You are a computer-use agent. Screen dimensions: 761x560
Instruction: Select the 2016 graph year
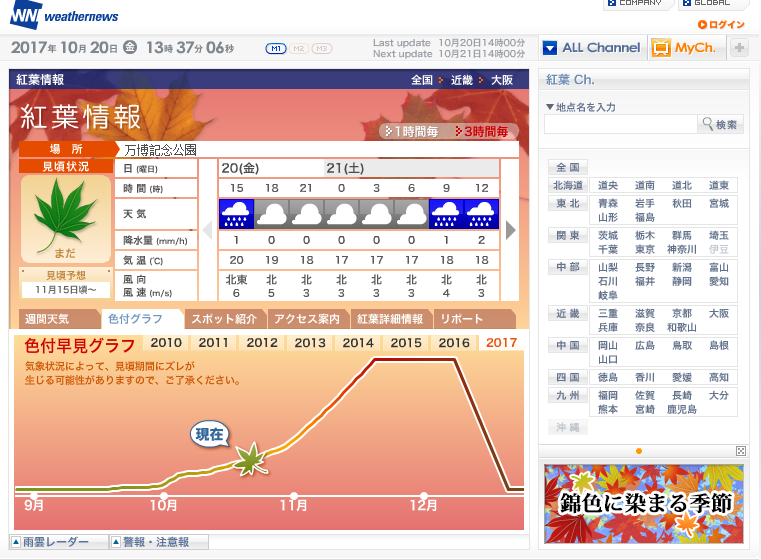[x=454, y=343]
